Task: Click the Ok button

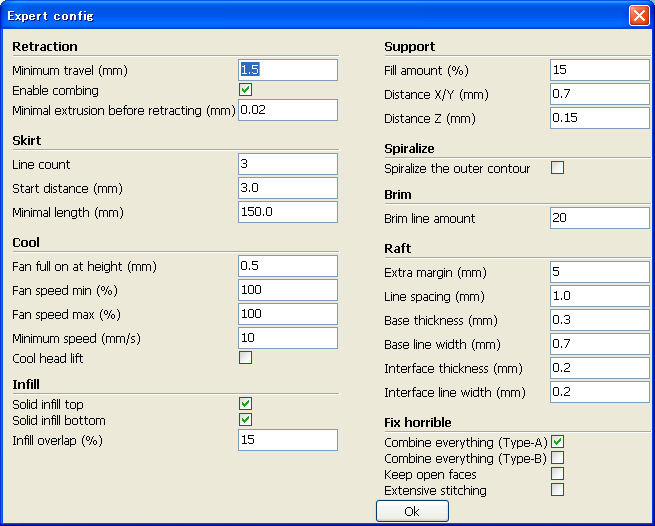Action: pyautogui.click(x=412, y=511)
